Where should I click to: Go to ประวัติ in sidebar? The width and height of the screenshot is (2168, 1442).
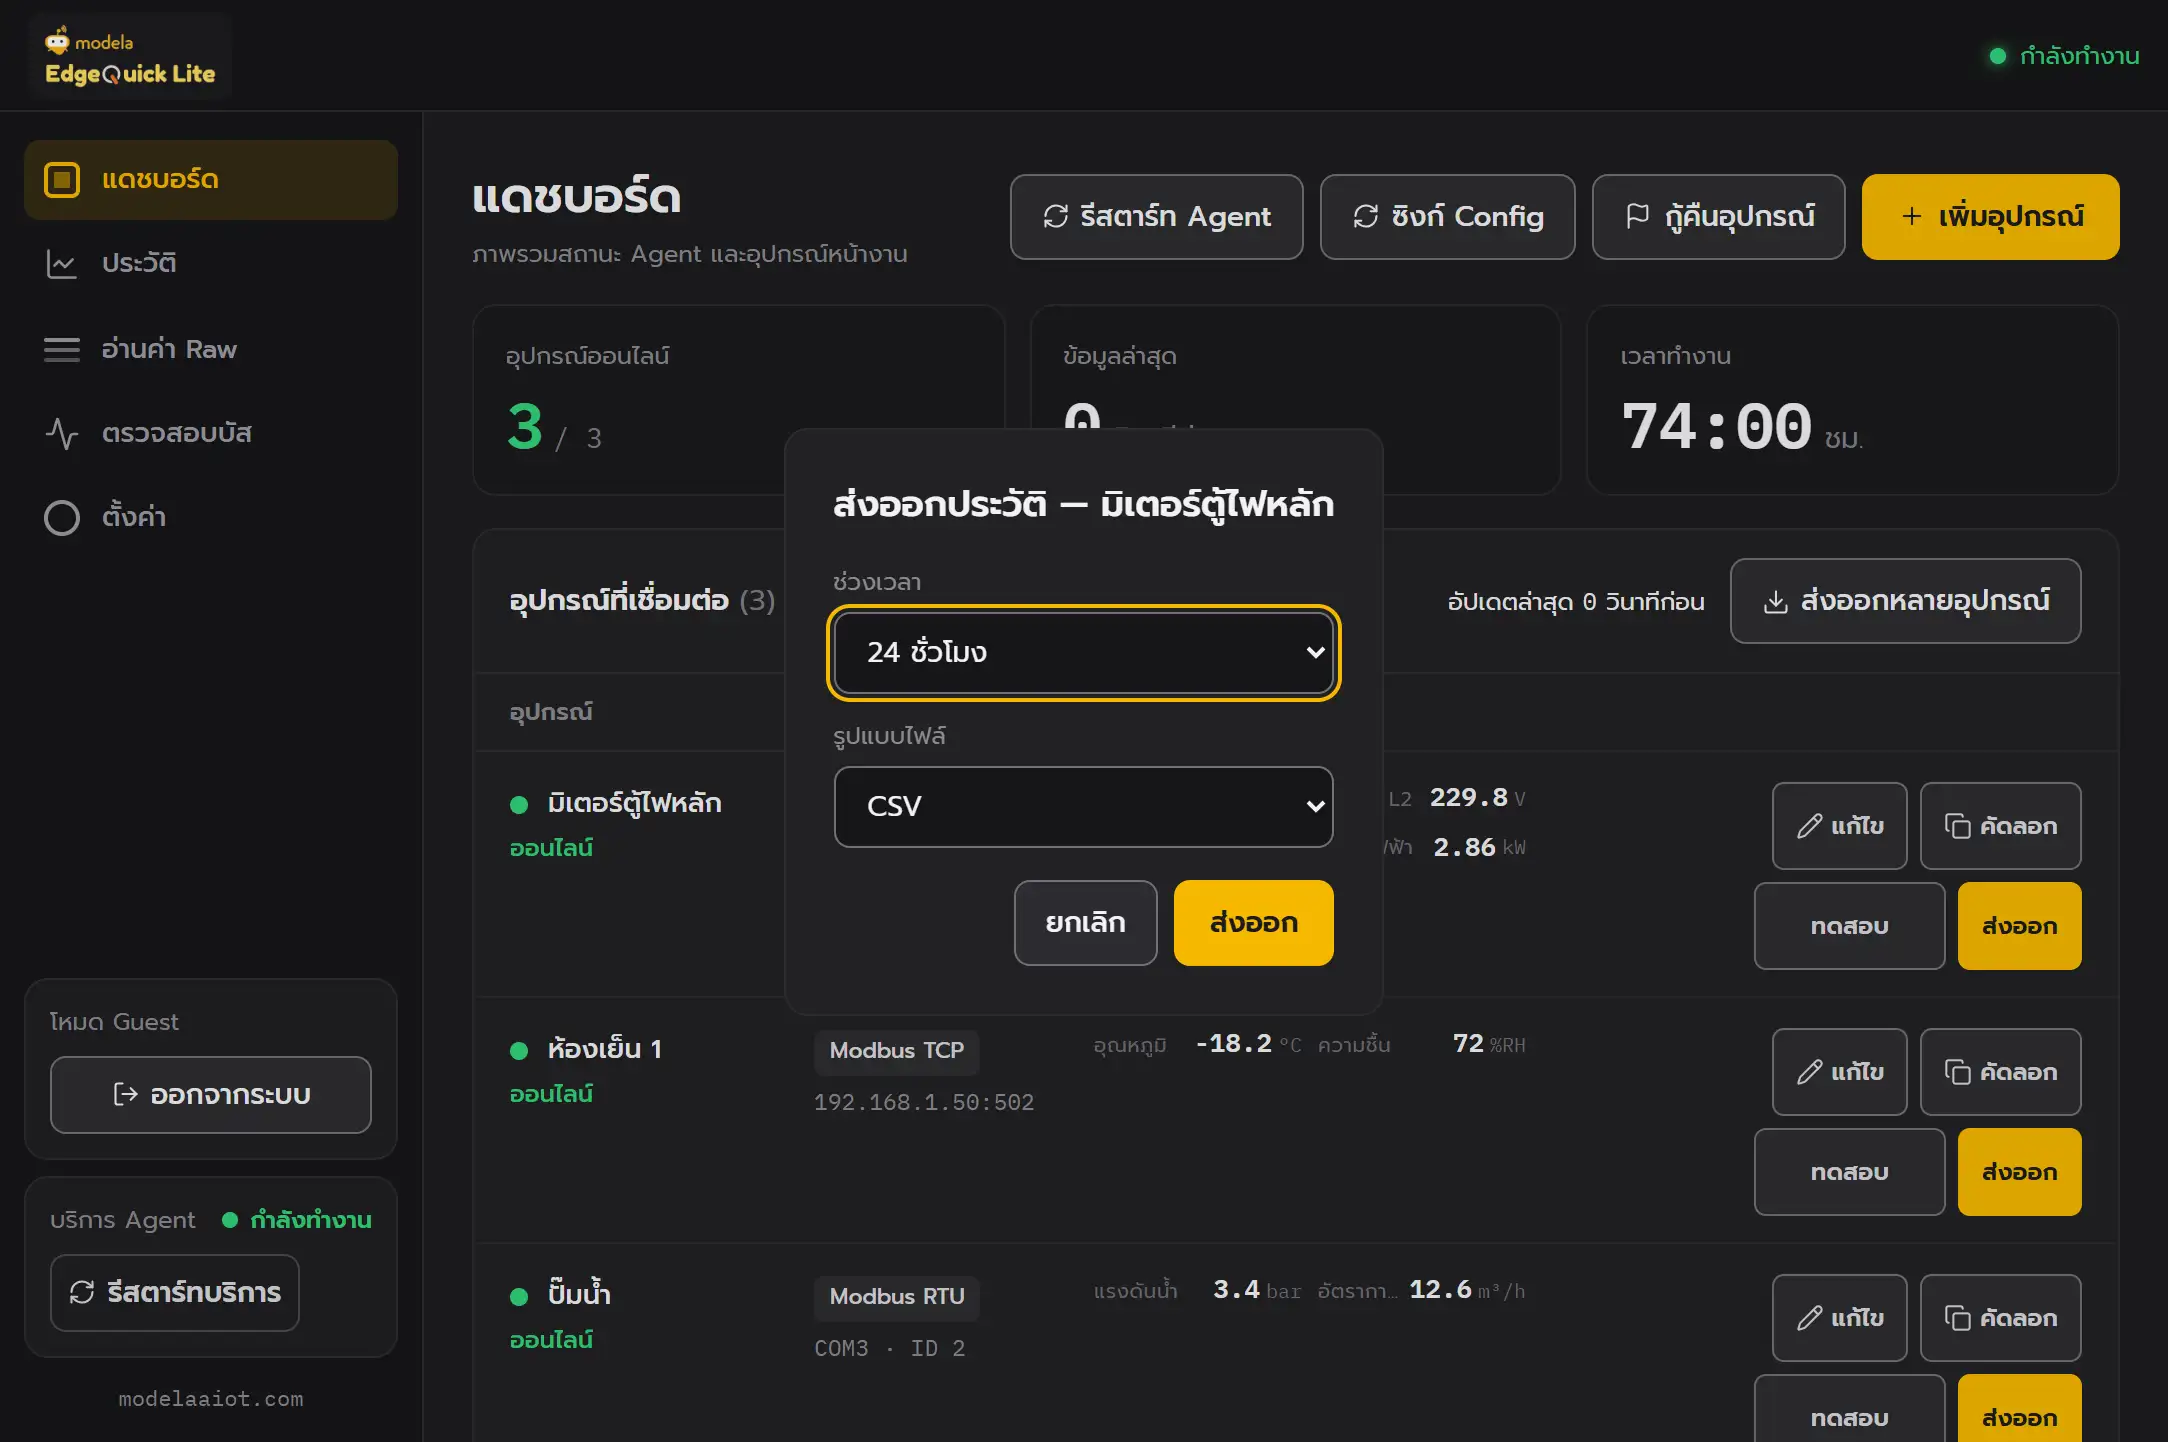pyautogui.click(x=211, y=264)
